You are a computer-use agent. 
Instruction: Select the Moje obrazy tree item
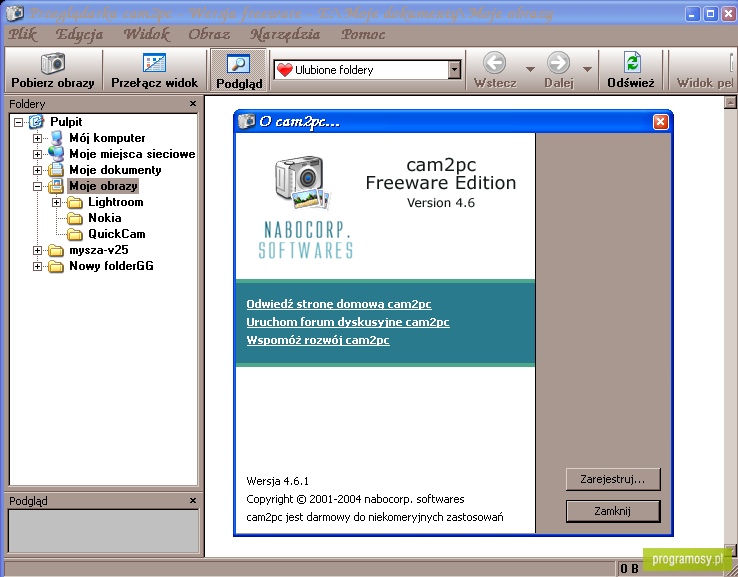(103, 186)
